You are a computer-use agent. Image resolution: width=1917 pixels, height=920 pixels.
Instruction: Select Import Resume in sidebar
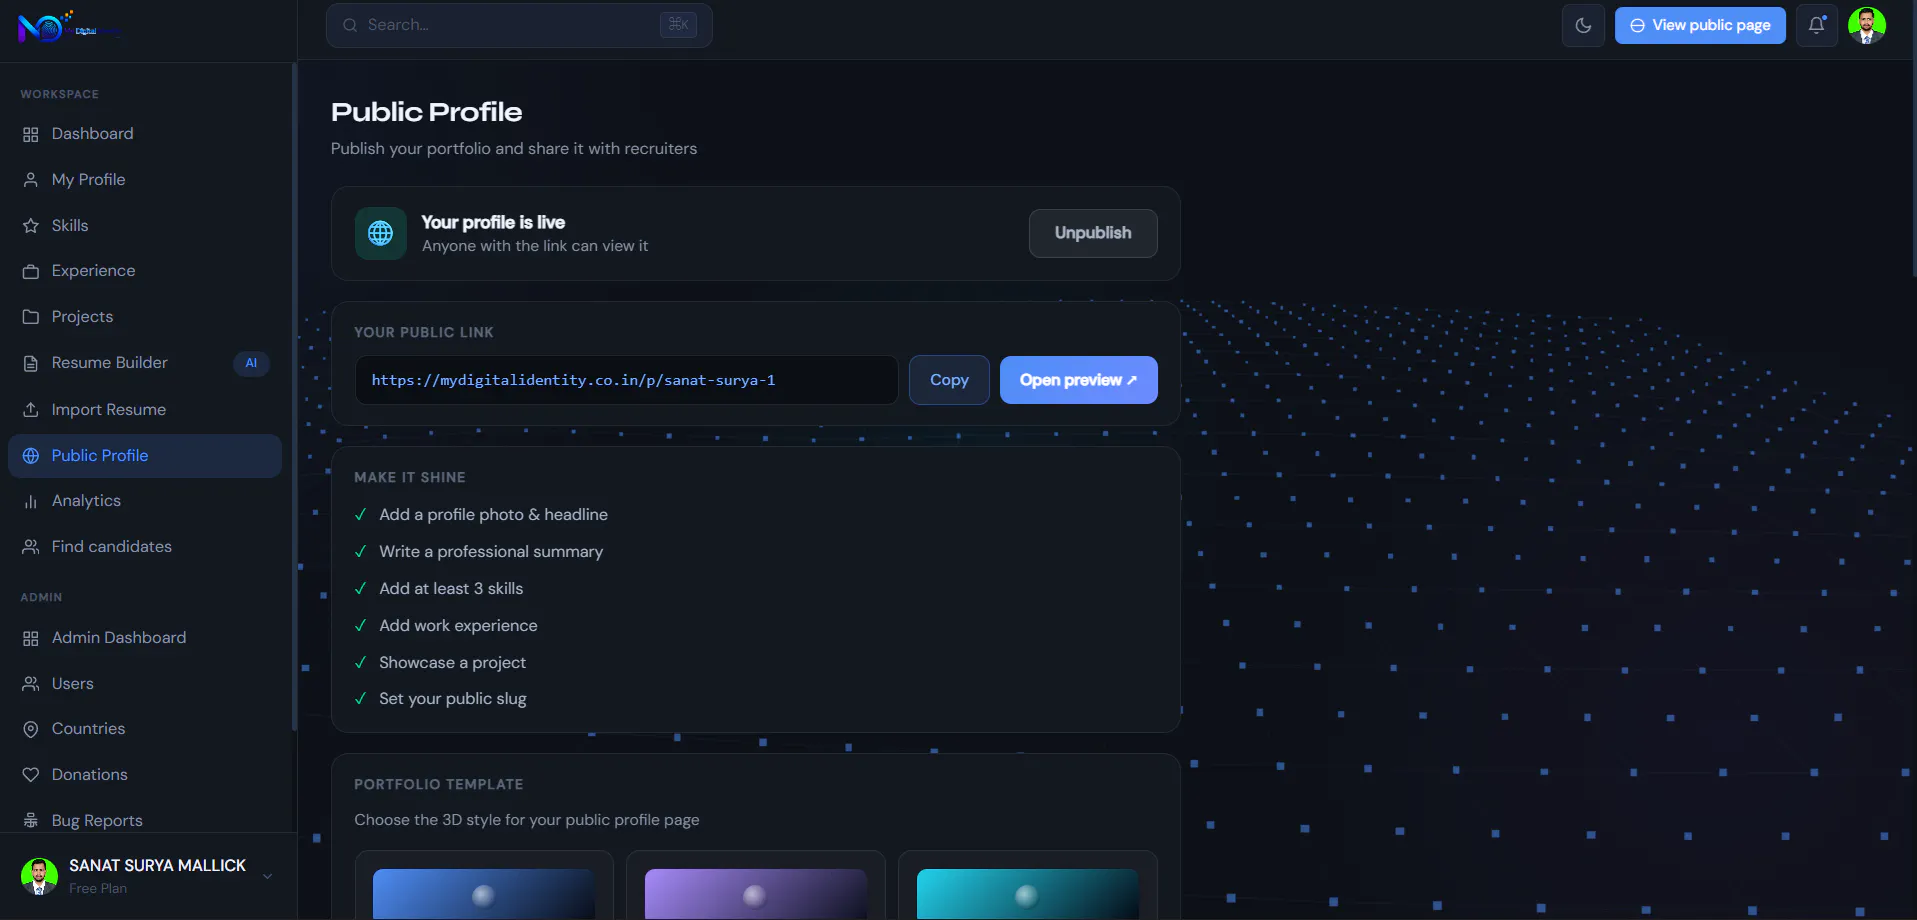[145, 410]
